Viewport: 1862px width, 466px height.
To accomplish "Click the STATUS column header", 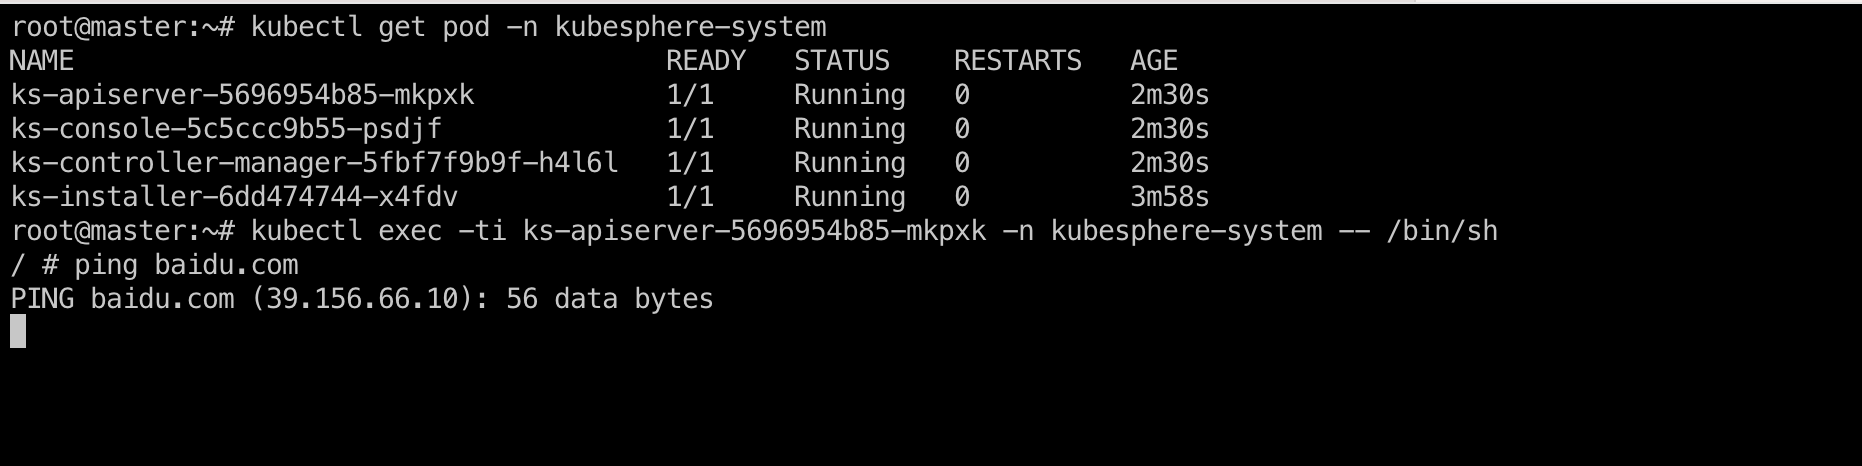I will click(x=842, y=61).
